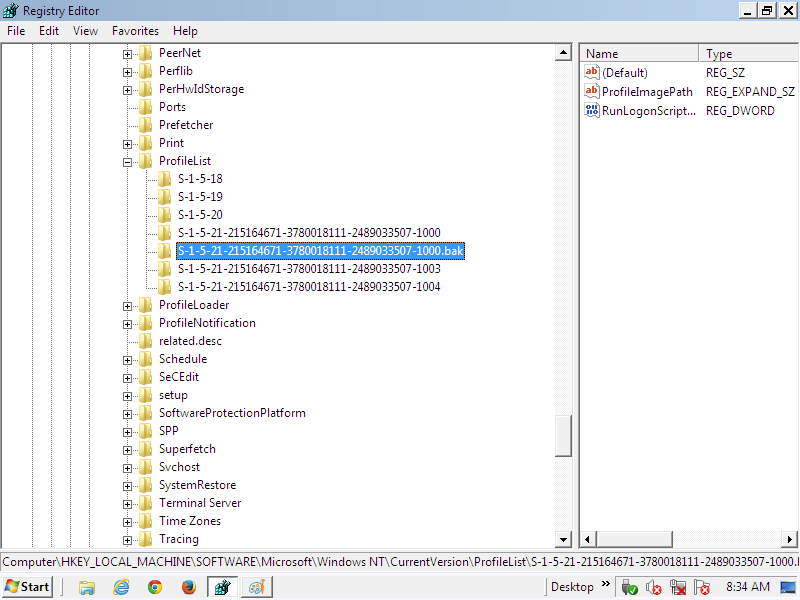Image resolution: width=800 pixels, height=600 pixels.
Task: Collapse the ProfileList key
Action: [x=128, y=161]
